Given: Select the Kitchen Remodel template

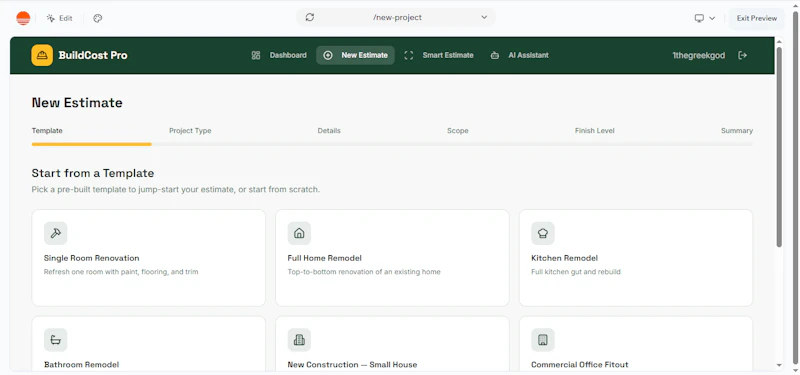Looking at the screenshot, I should 636,258.
